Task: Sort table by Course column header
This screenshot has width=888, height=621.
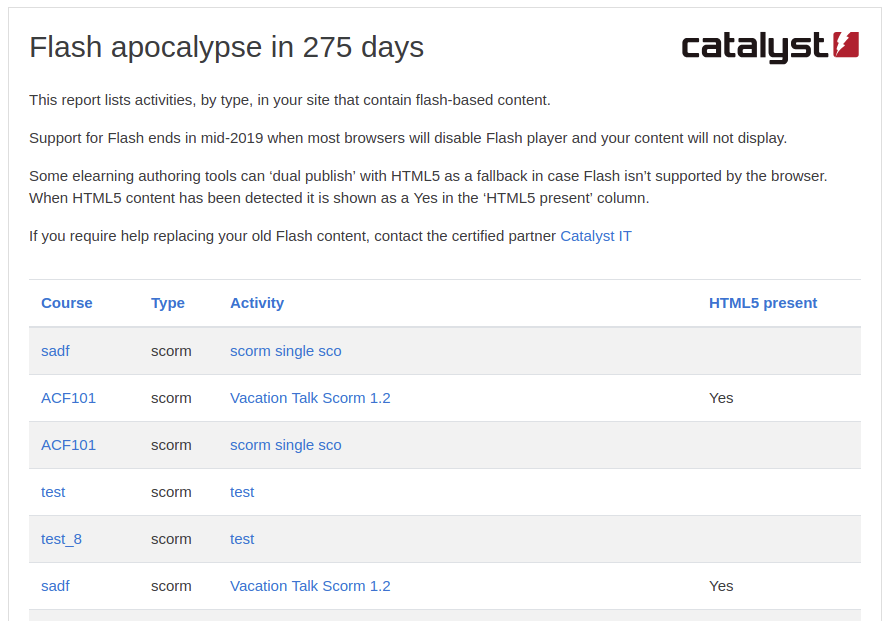Action: 67,303
